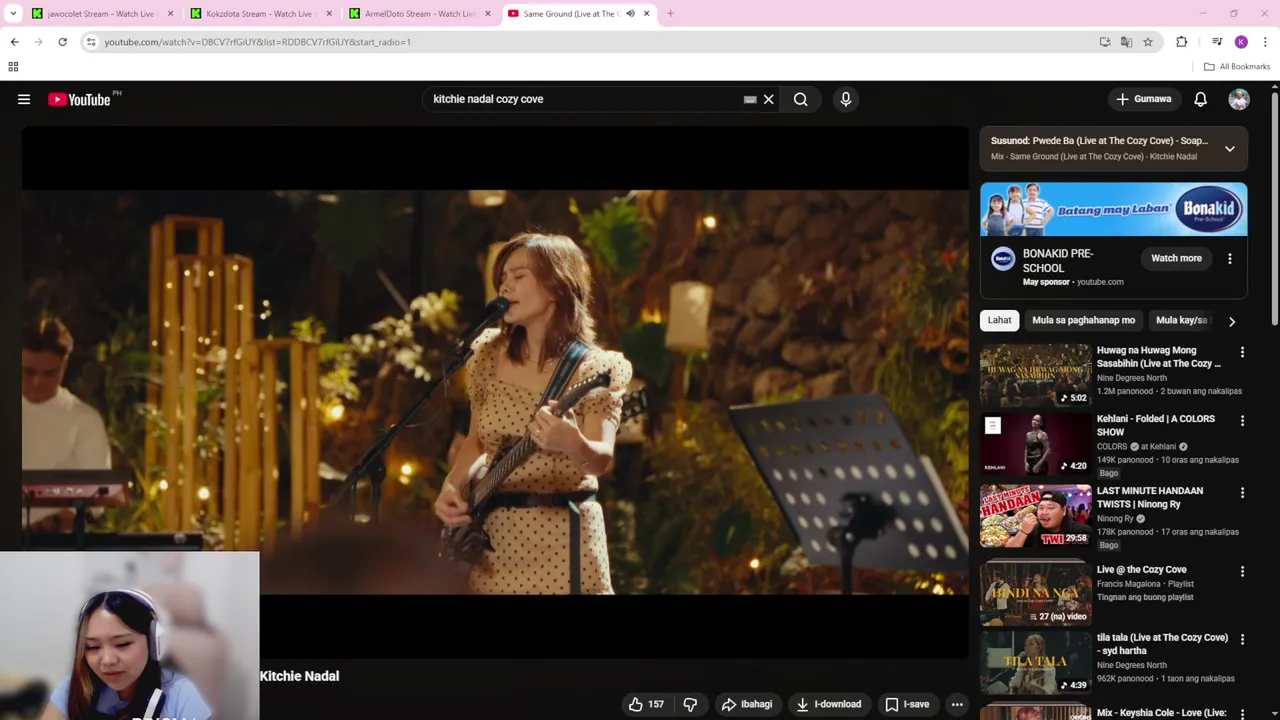Close the Same Ground tab
1280x720 pixels.
(x=646, y=13)
